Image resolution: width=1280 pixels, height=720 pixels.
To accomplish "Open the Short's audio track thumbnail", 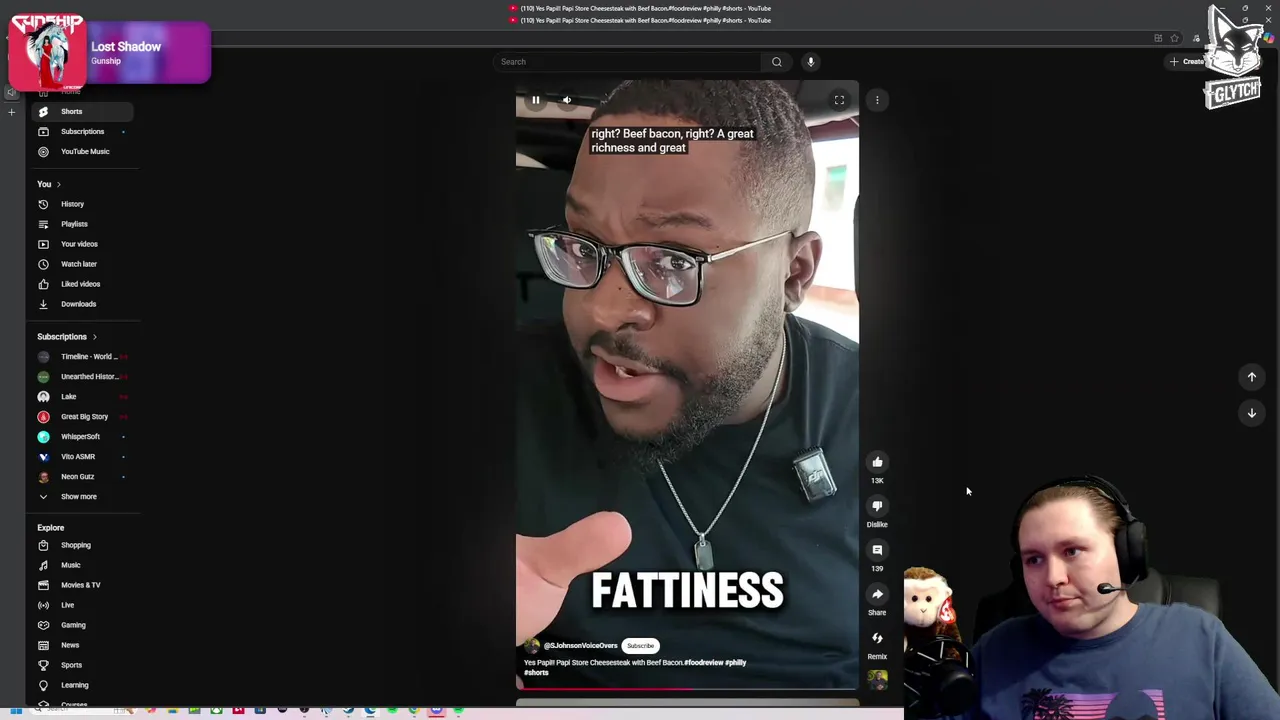I will click(877, 680).
